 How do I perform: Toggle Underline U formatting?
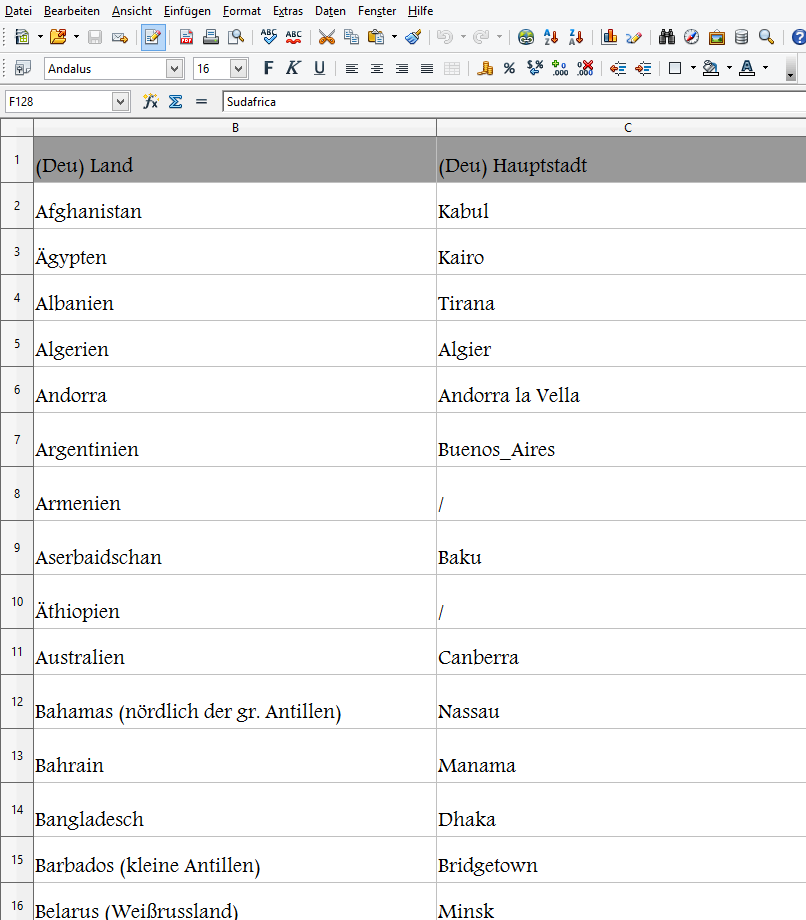(x=319, y=68)
